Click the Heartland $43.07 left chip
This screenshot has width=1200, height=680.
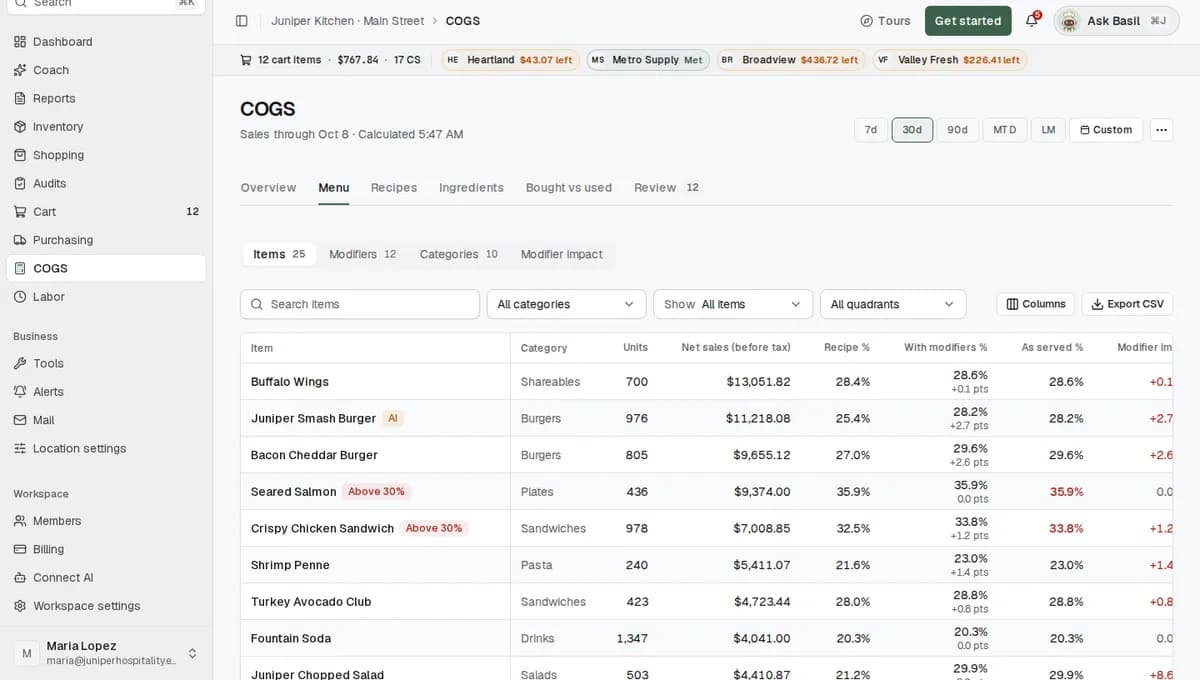click(510, 60)
